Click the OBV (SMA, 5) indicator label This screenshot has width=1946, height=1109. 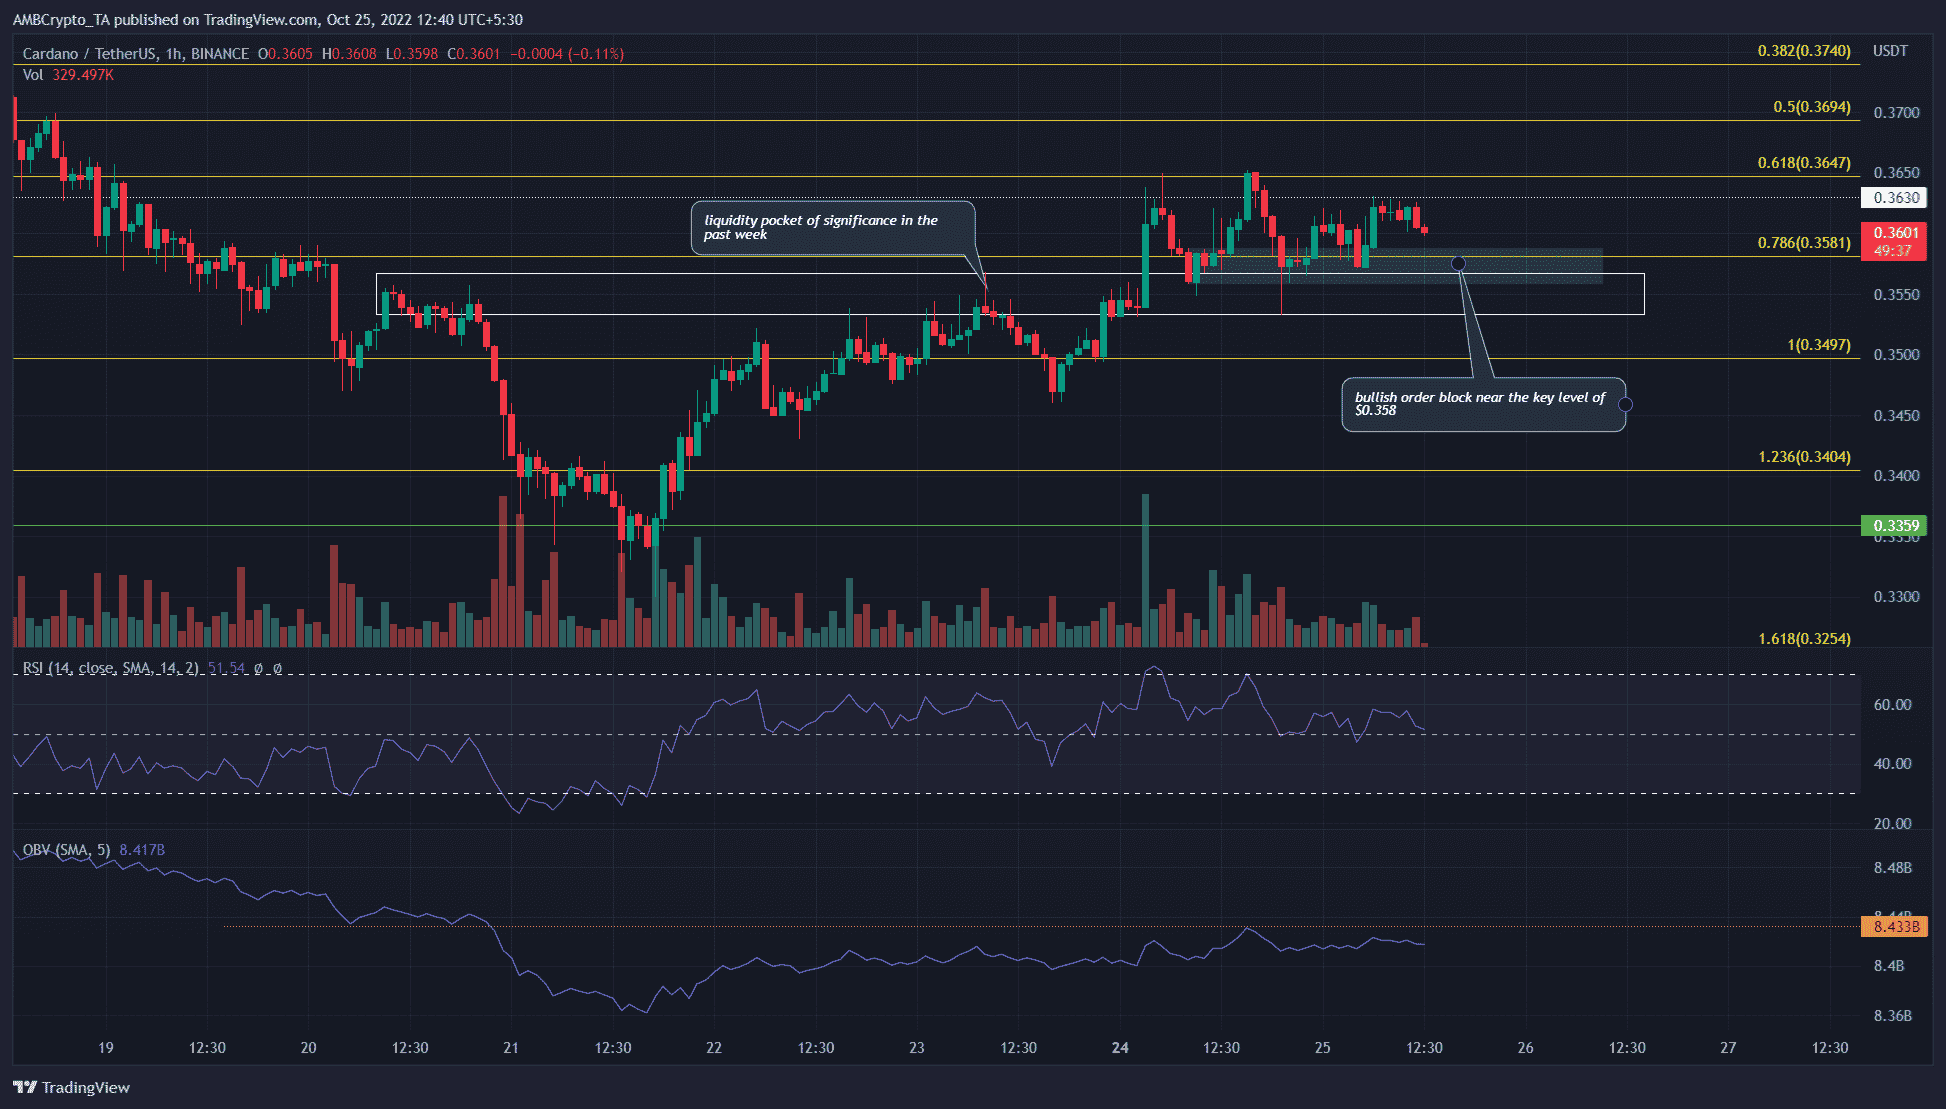tap(66, 850)
